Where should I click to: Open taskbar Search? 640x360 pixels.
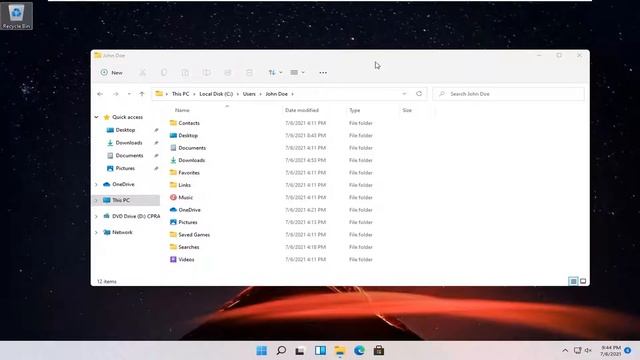281,351
